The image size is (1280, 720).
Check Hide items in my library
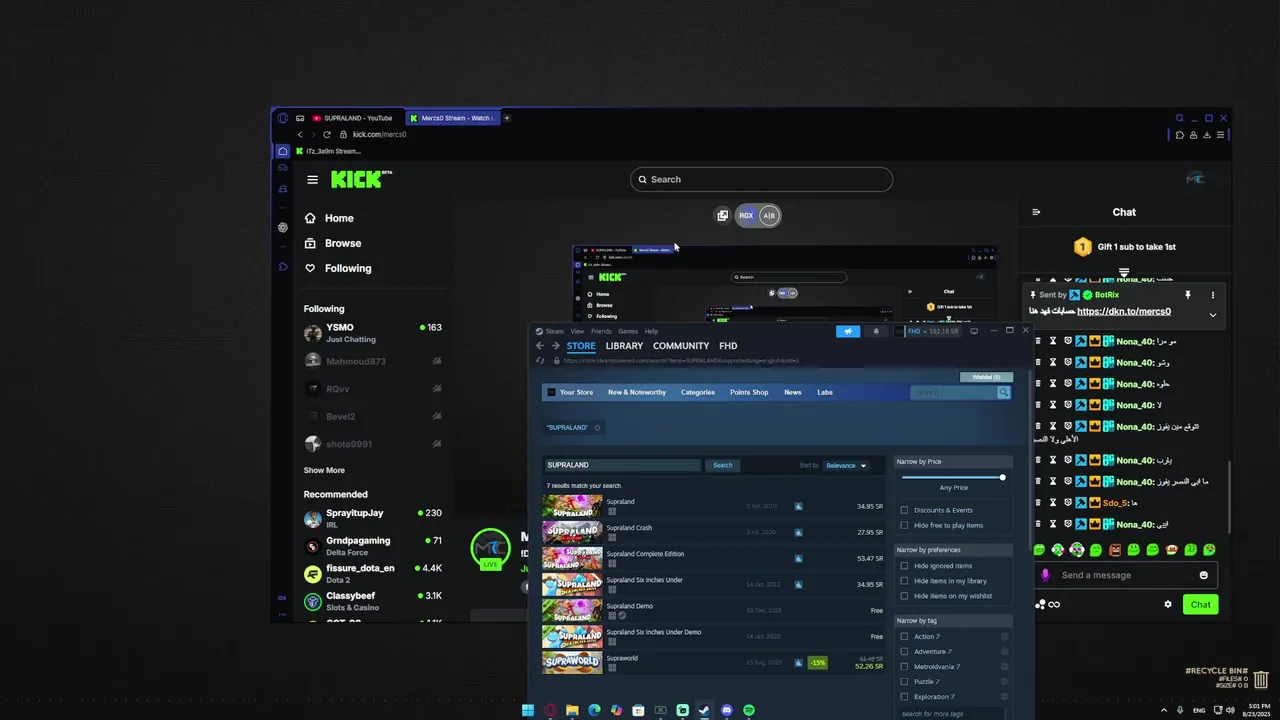click(x=904, y=581)
